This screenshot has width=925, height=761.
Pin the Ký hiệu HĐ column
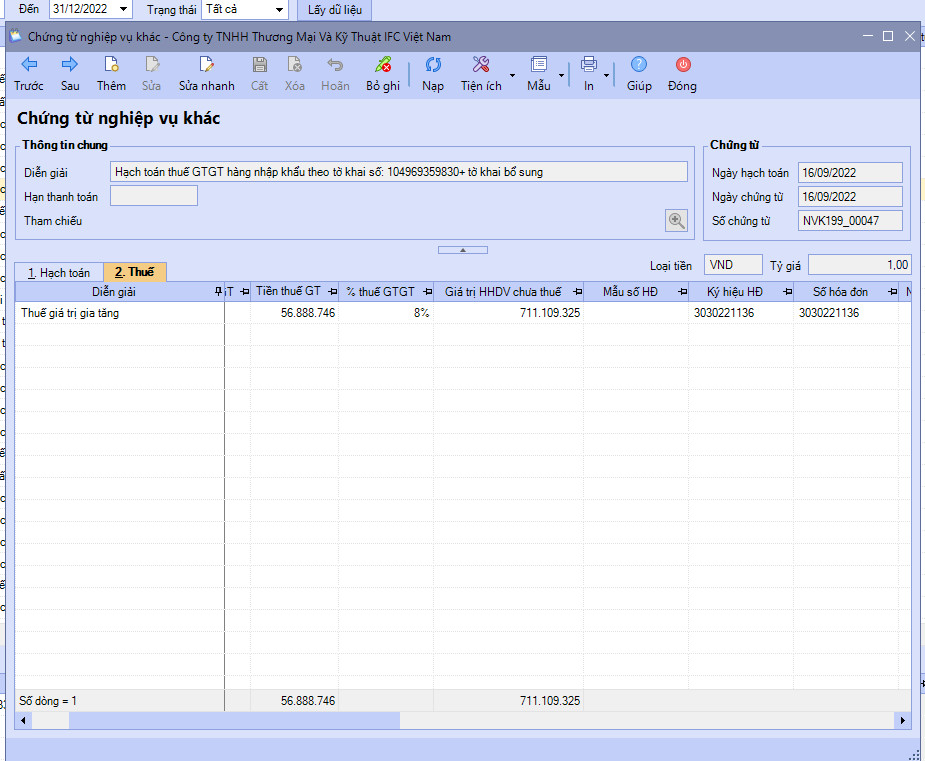coord(788,291)
